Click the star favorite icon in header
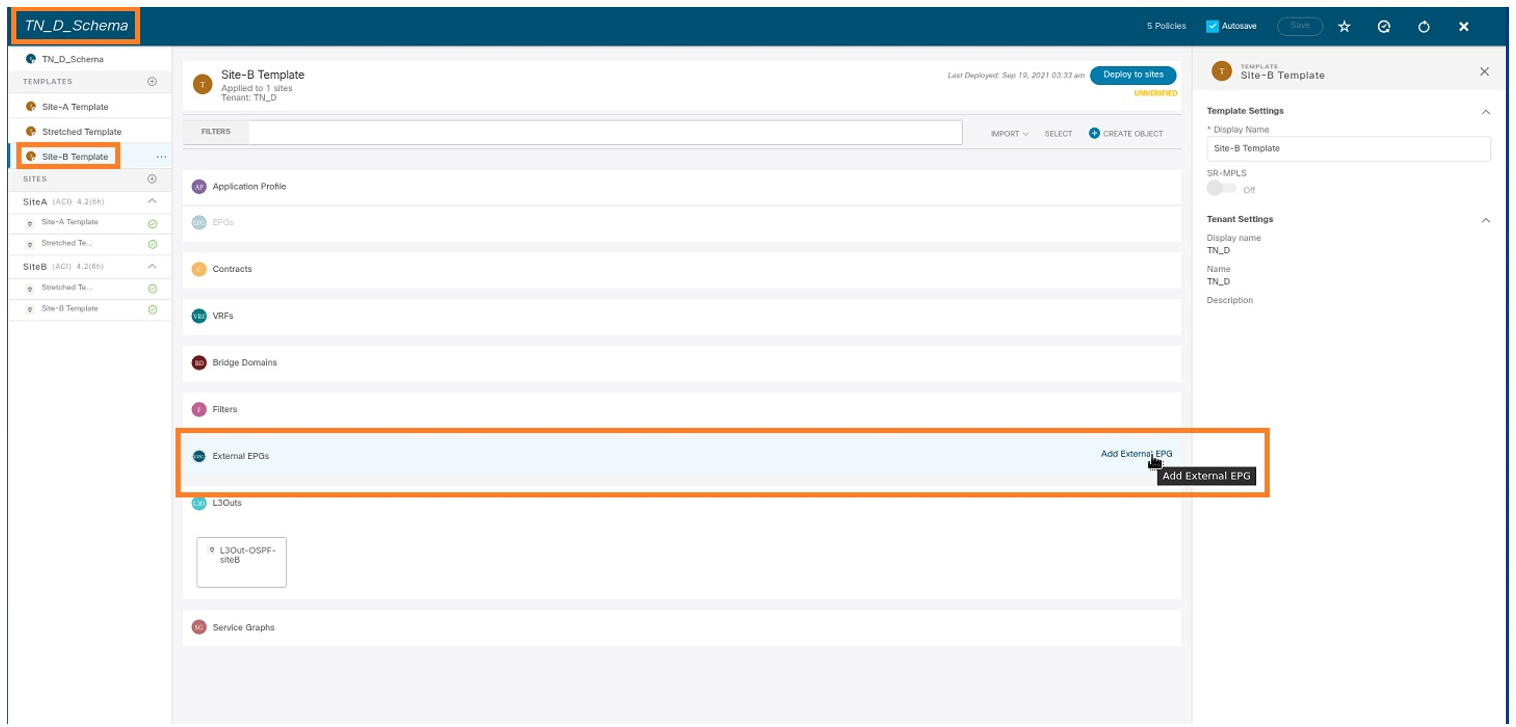This screenshot has height=727, width=1516. [1344, 27]
